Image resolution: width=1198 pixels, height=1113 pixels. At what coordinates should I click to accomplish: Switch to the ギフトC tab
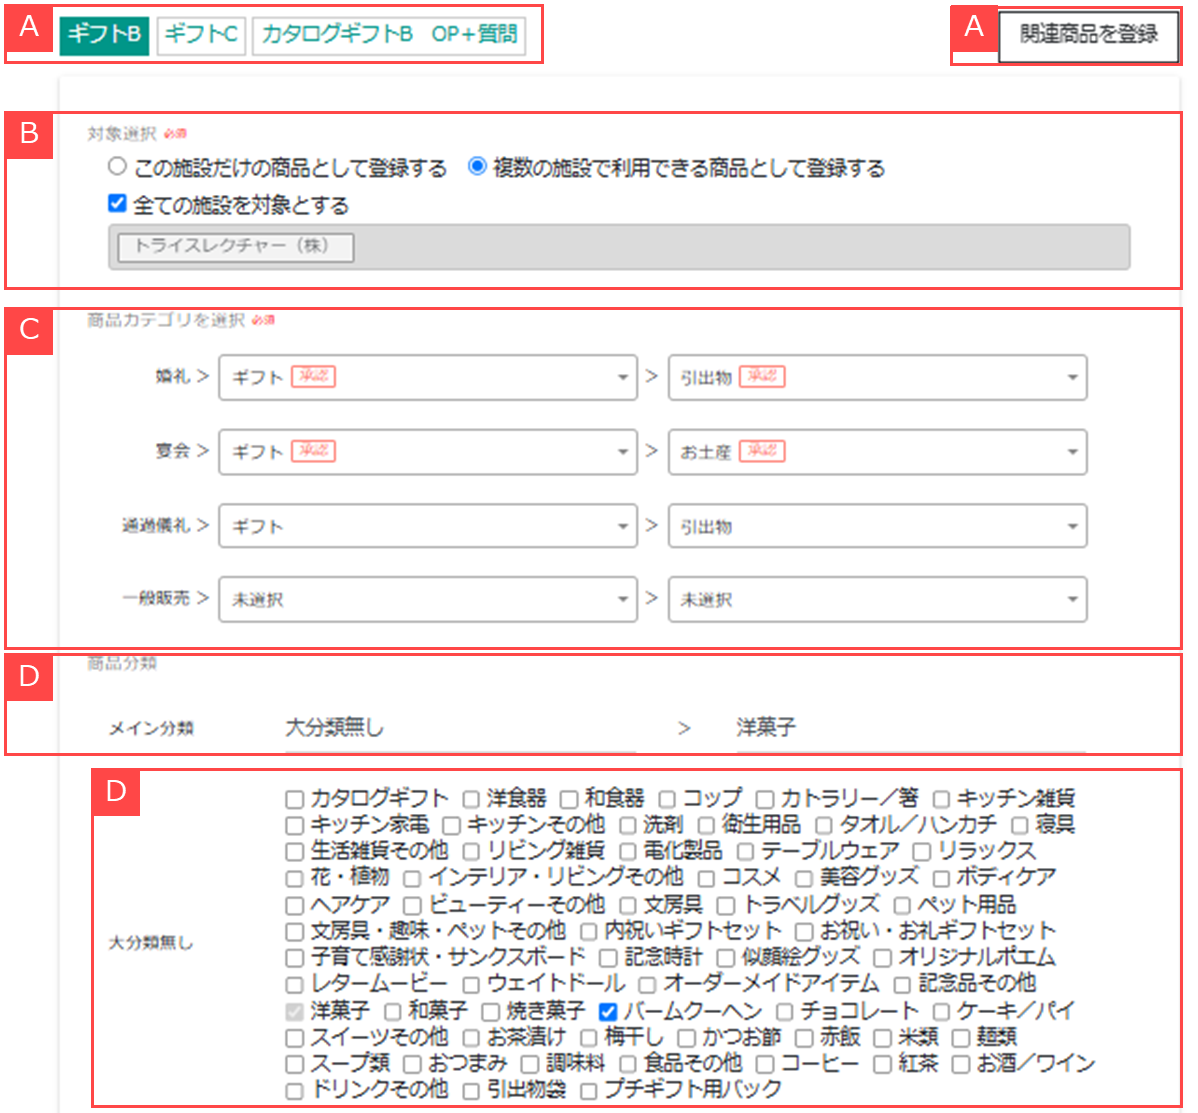tap(201, 35)
